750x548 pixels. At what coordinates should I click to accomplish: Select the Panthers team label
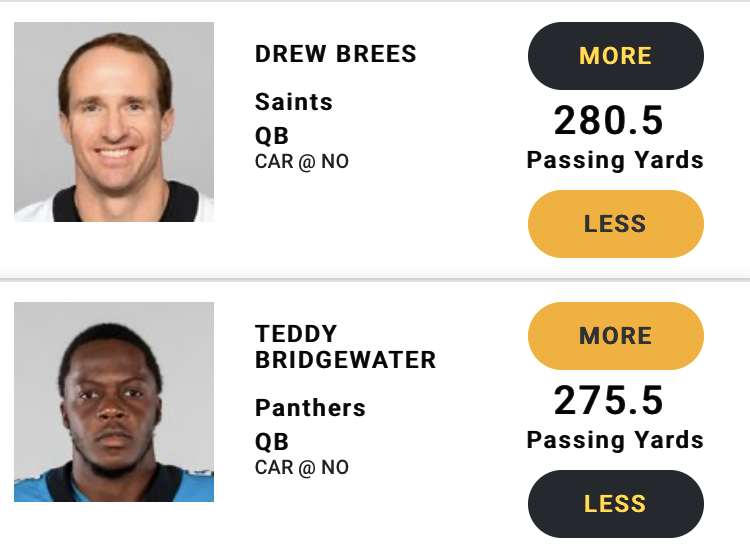pyautogui.click(x=310, y=408)
